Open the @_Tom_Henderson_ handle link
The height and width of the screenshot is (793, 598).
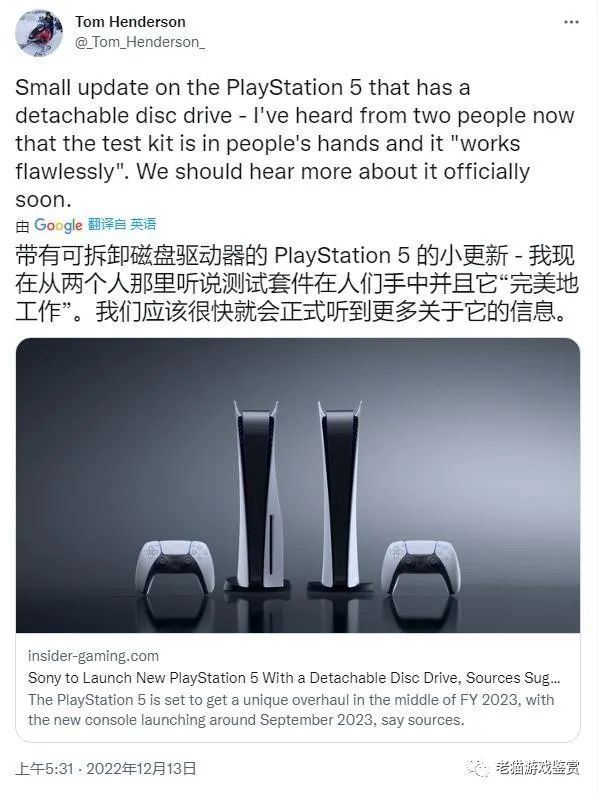pyautogui.click(x=140, y=42)
